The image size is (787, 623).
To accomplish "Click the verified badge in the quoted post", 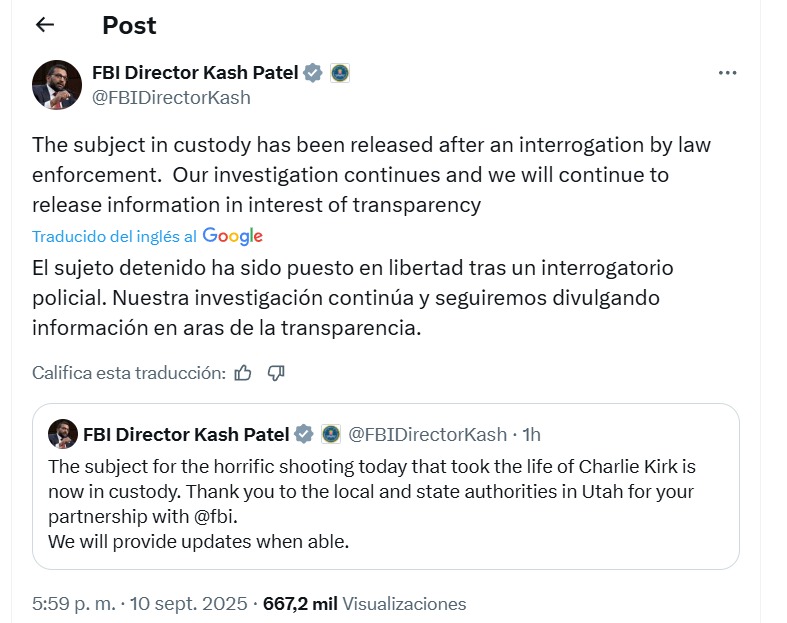I will 304,434.
